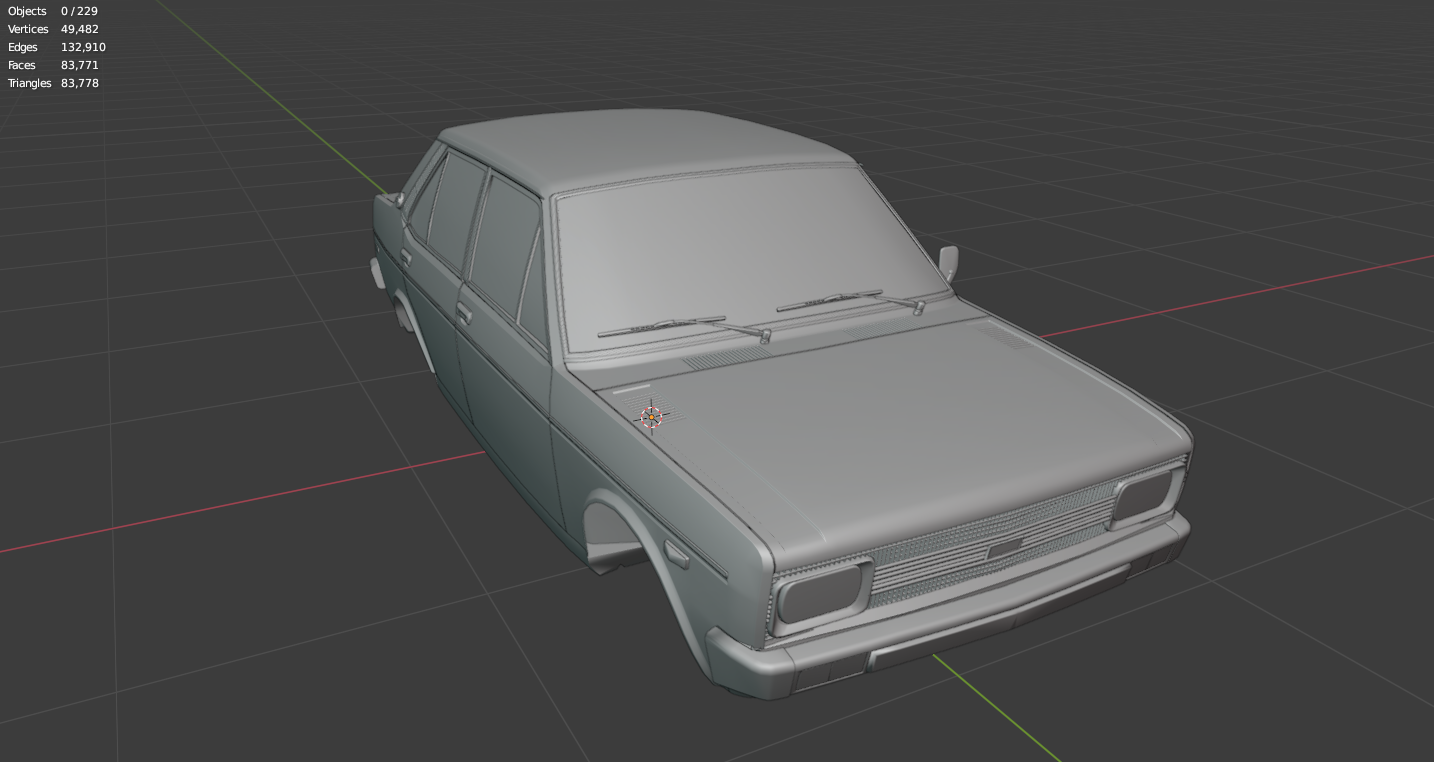Select the car's windshield glass
1434x762 pixels.
pos(745,255)
